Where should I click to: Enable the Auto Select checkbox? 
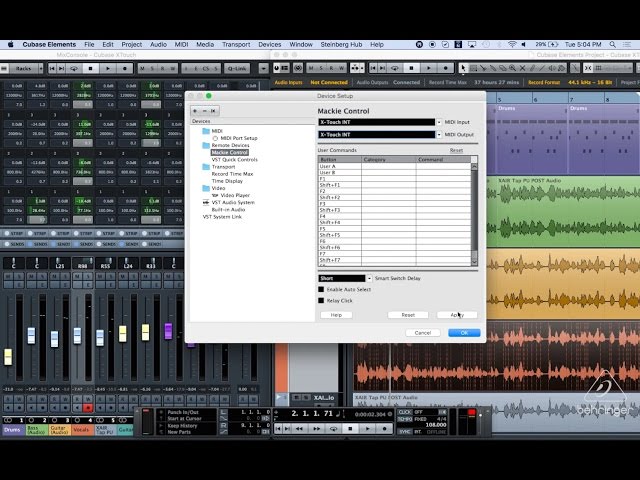(x=322, y=289)
